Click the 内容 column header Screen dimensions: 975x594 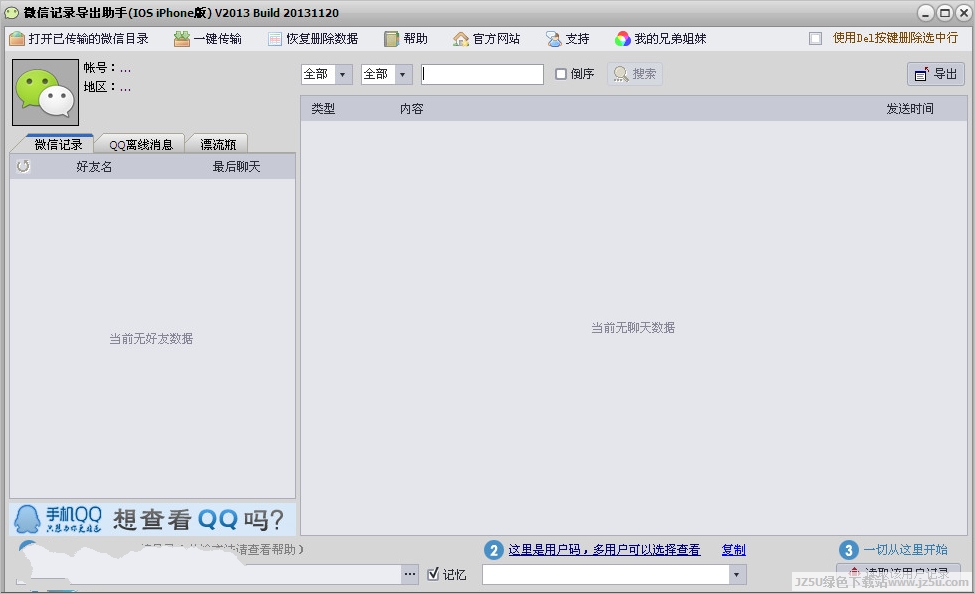pyautogui.click(x=412, y=109)
